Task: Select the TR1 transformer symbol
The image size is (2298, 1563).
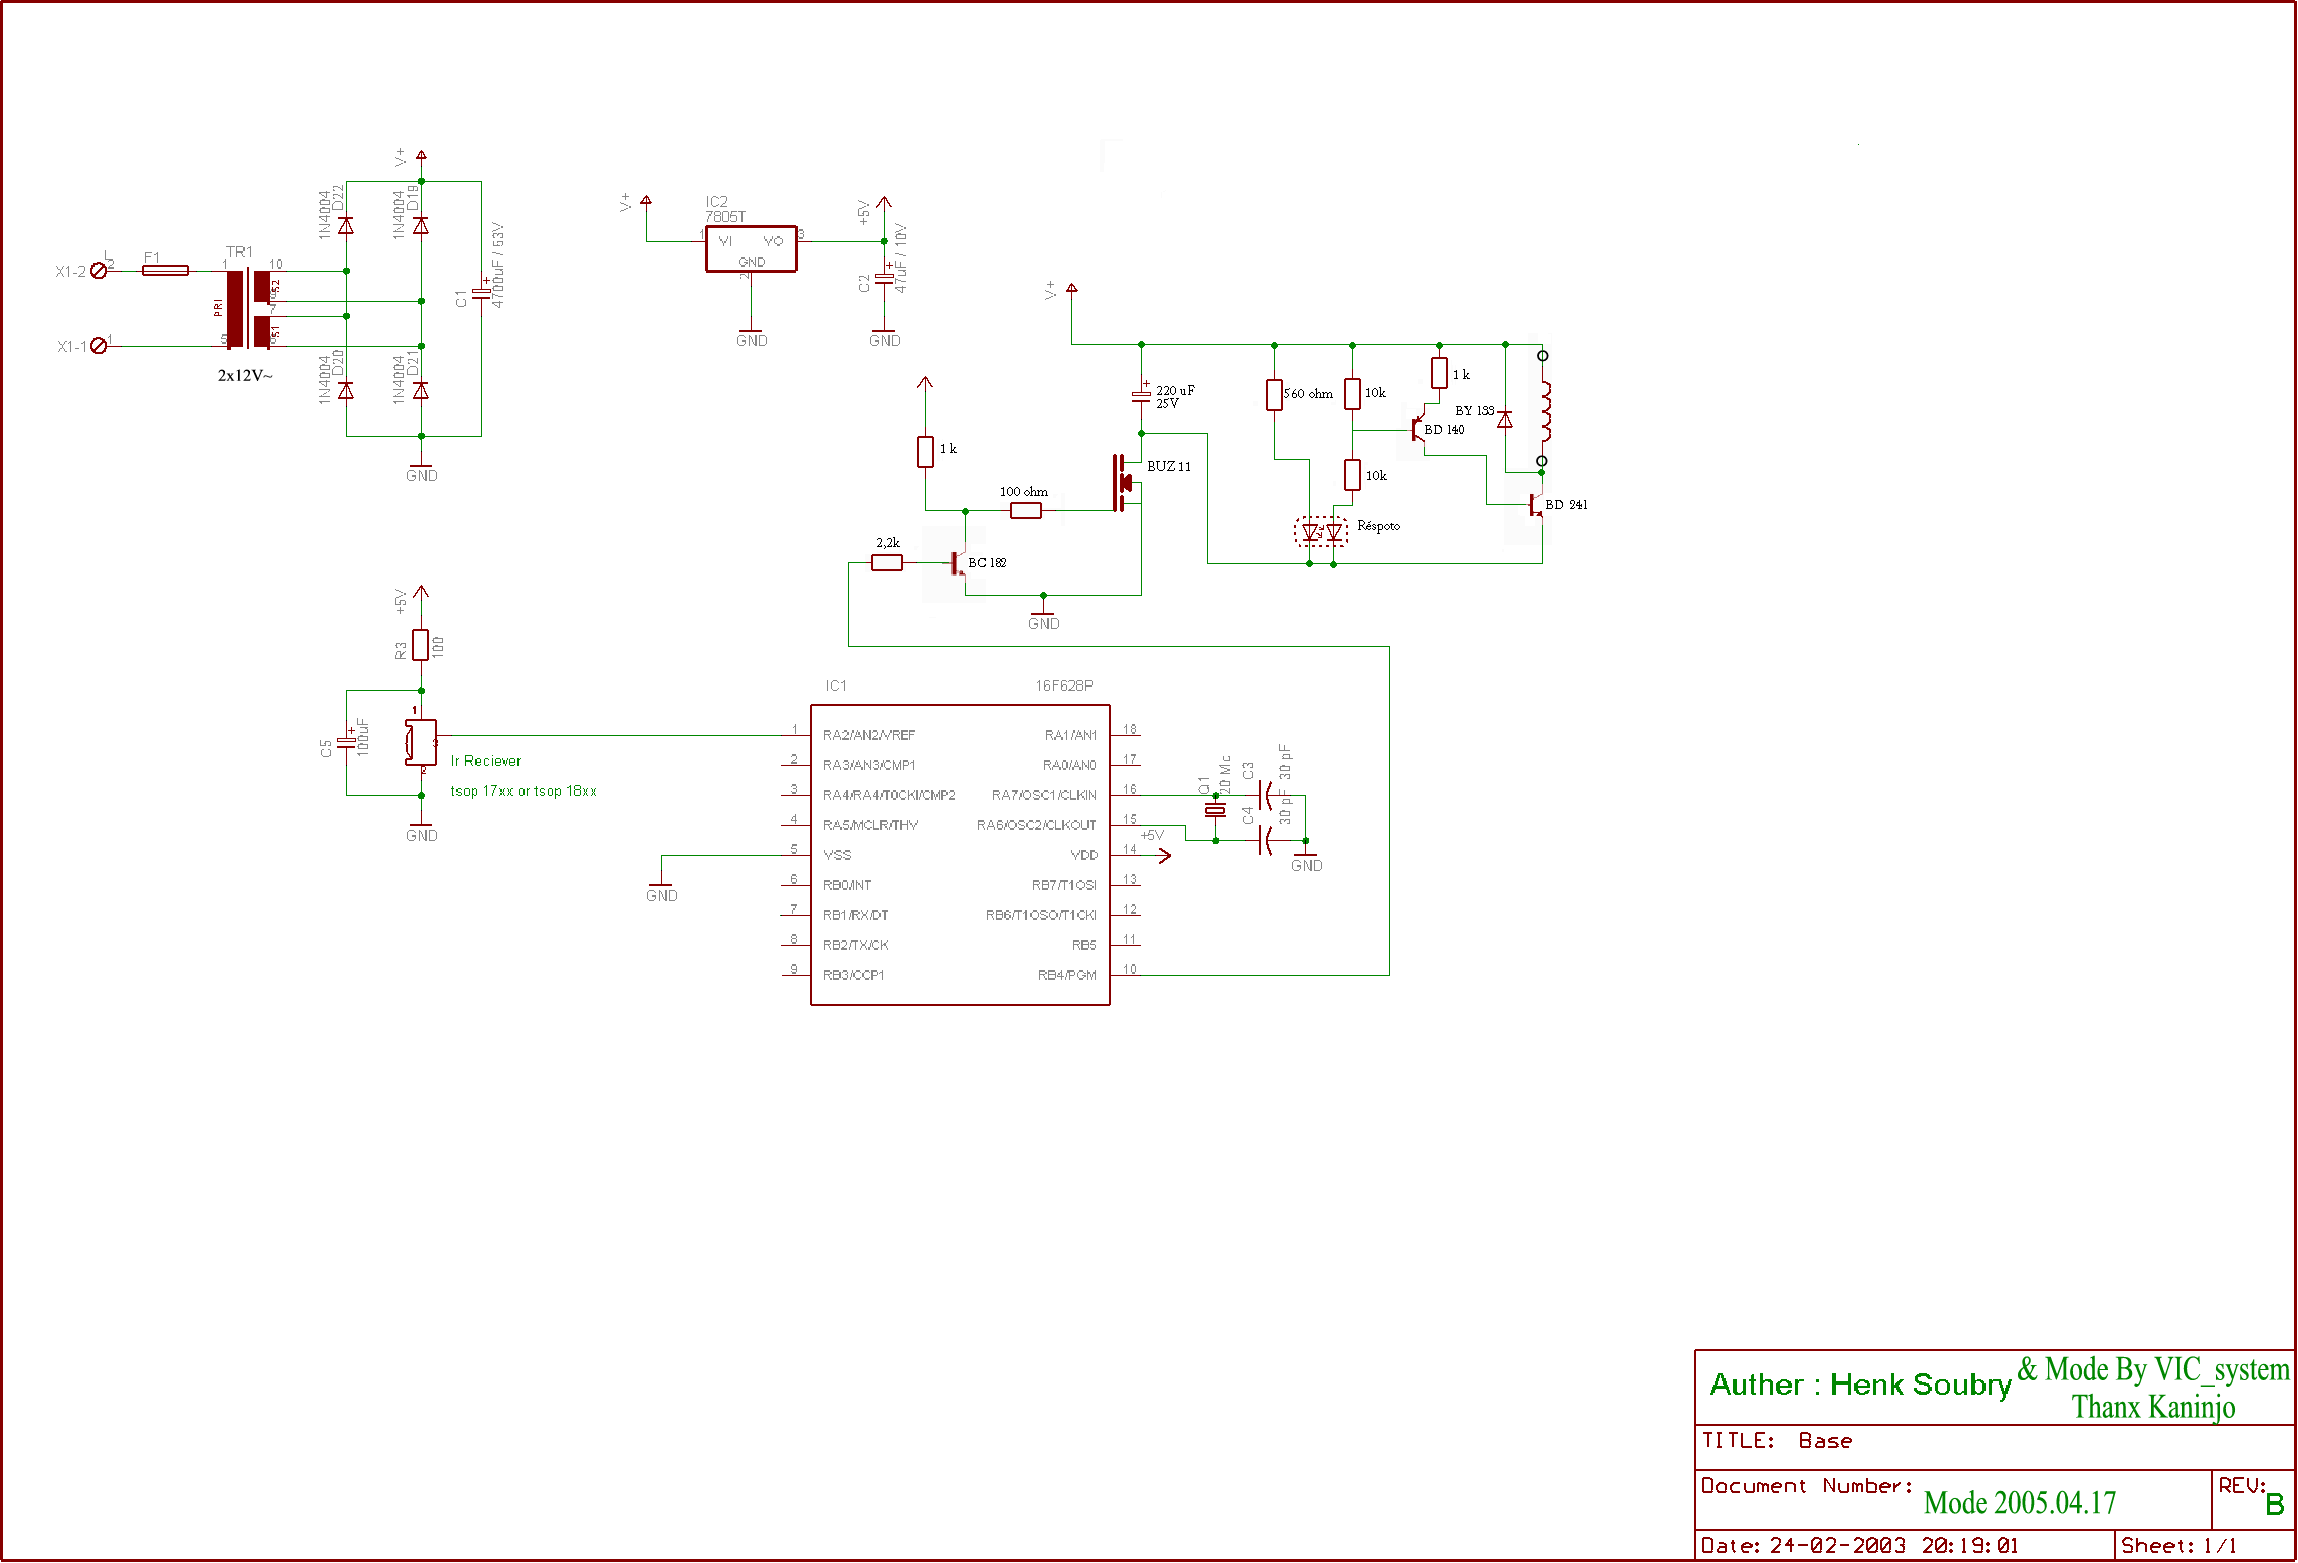Action: pyautogui.click(x=249, y=308)
